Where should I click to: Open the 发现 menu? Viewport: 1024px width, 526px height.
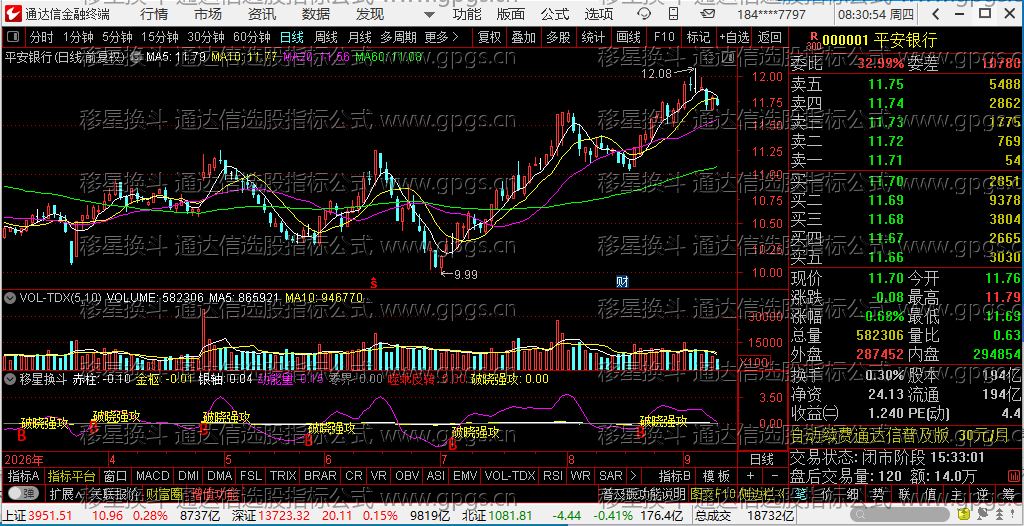coord(370,14)
